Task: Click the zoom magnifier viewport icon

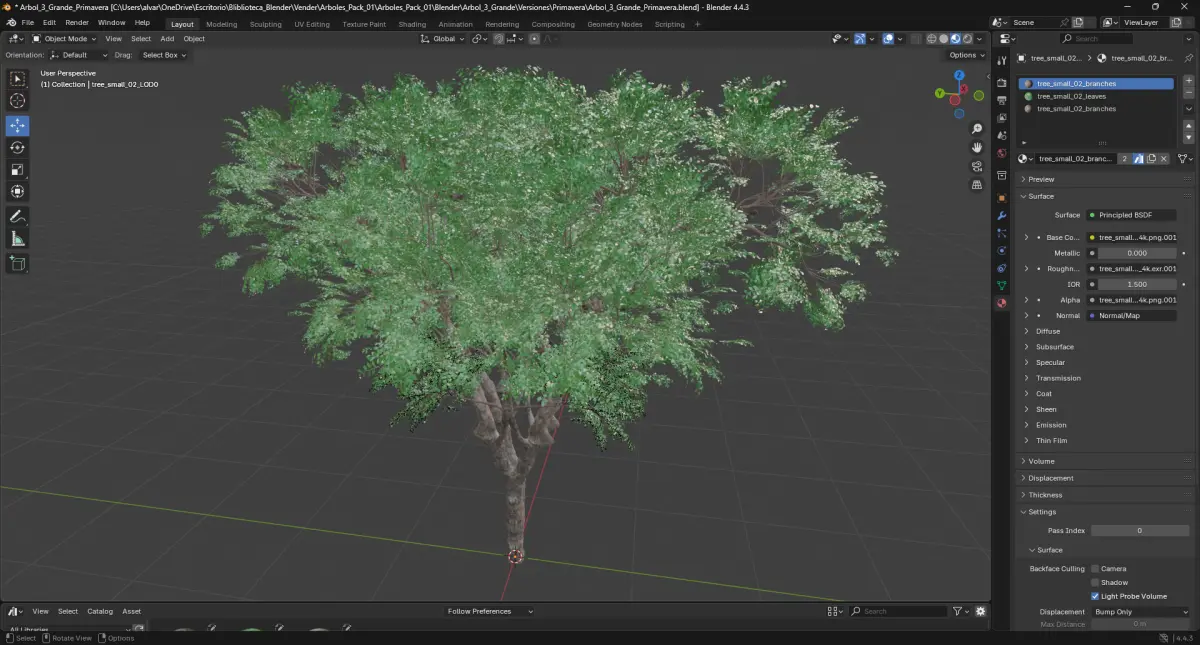Action: tap(977, 129)
